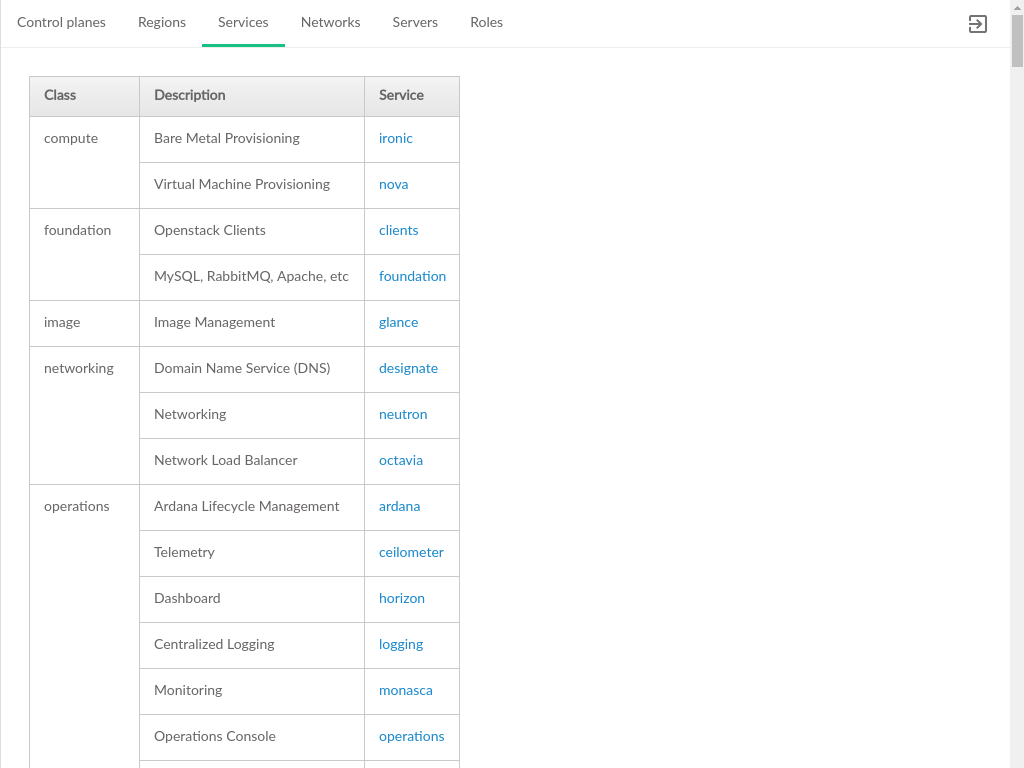
Task: Open the designate DNS service link
Action: click(x=408, y=369)
